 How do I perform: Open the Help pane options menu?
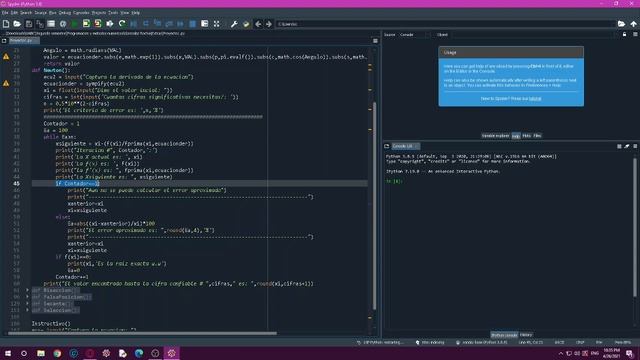[x=635, y=35]
